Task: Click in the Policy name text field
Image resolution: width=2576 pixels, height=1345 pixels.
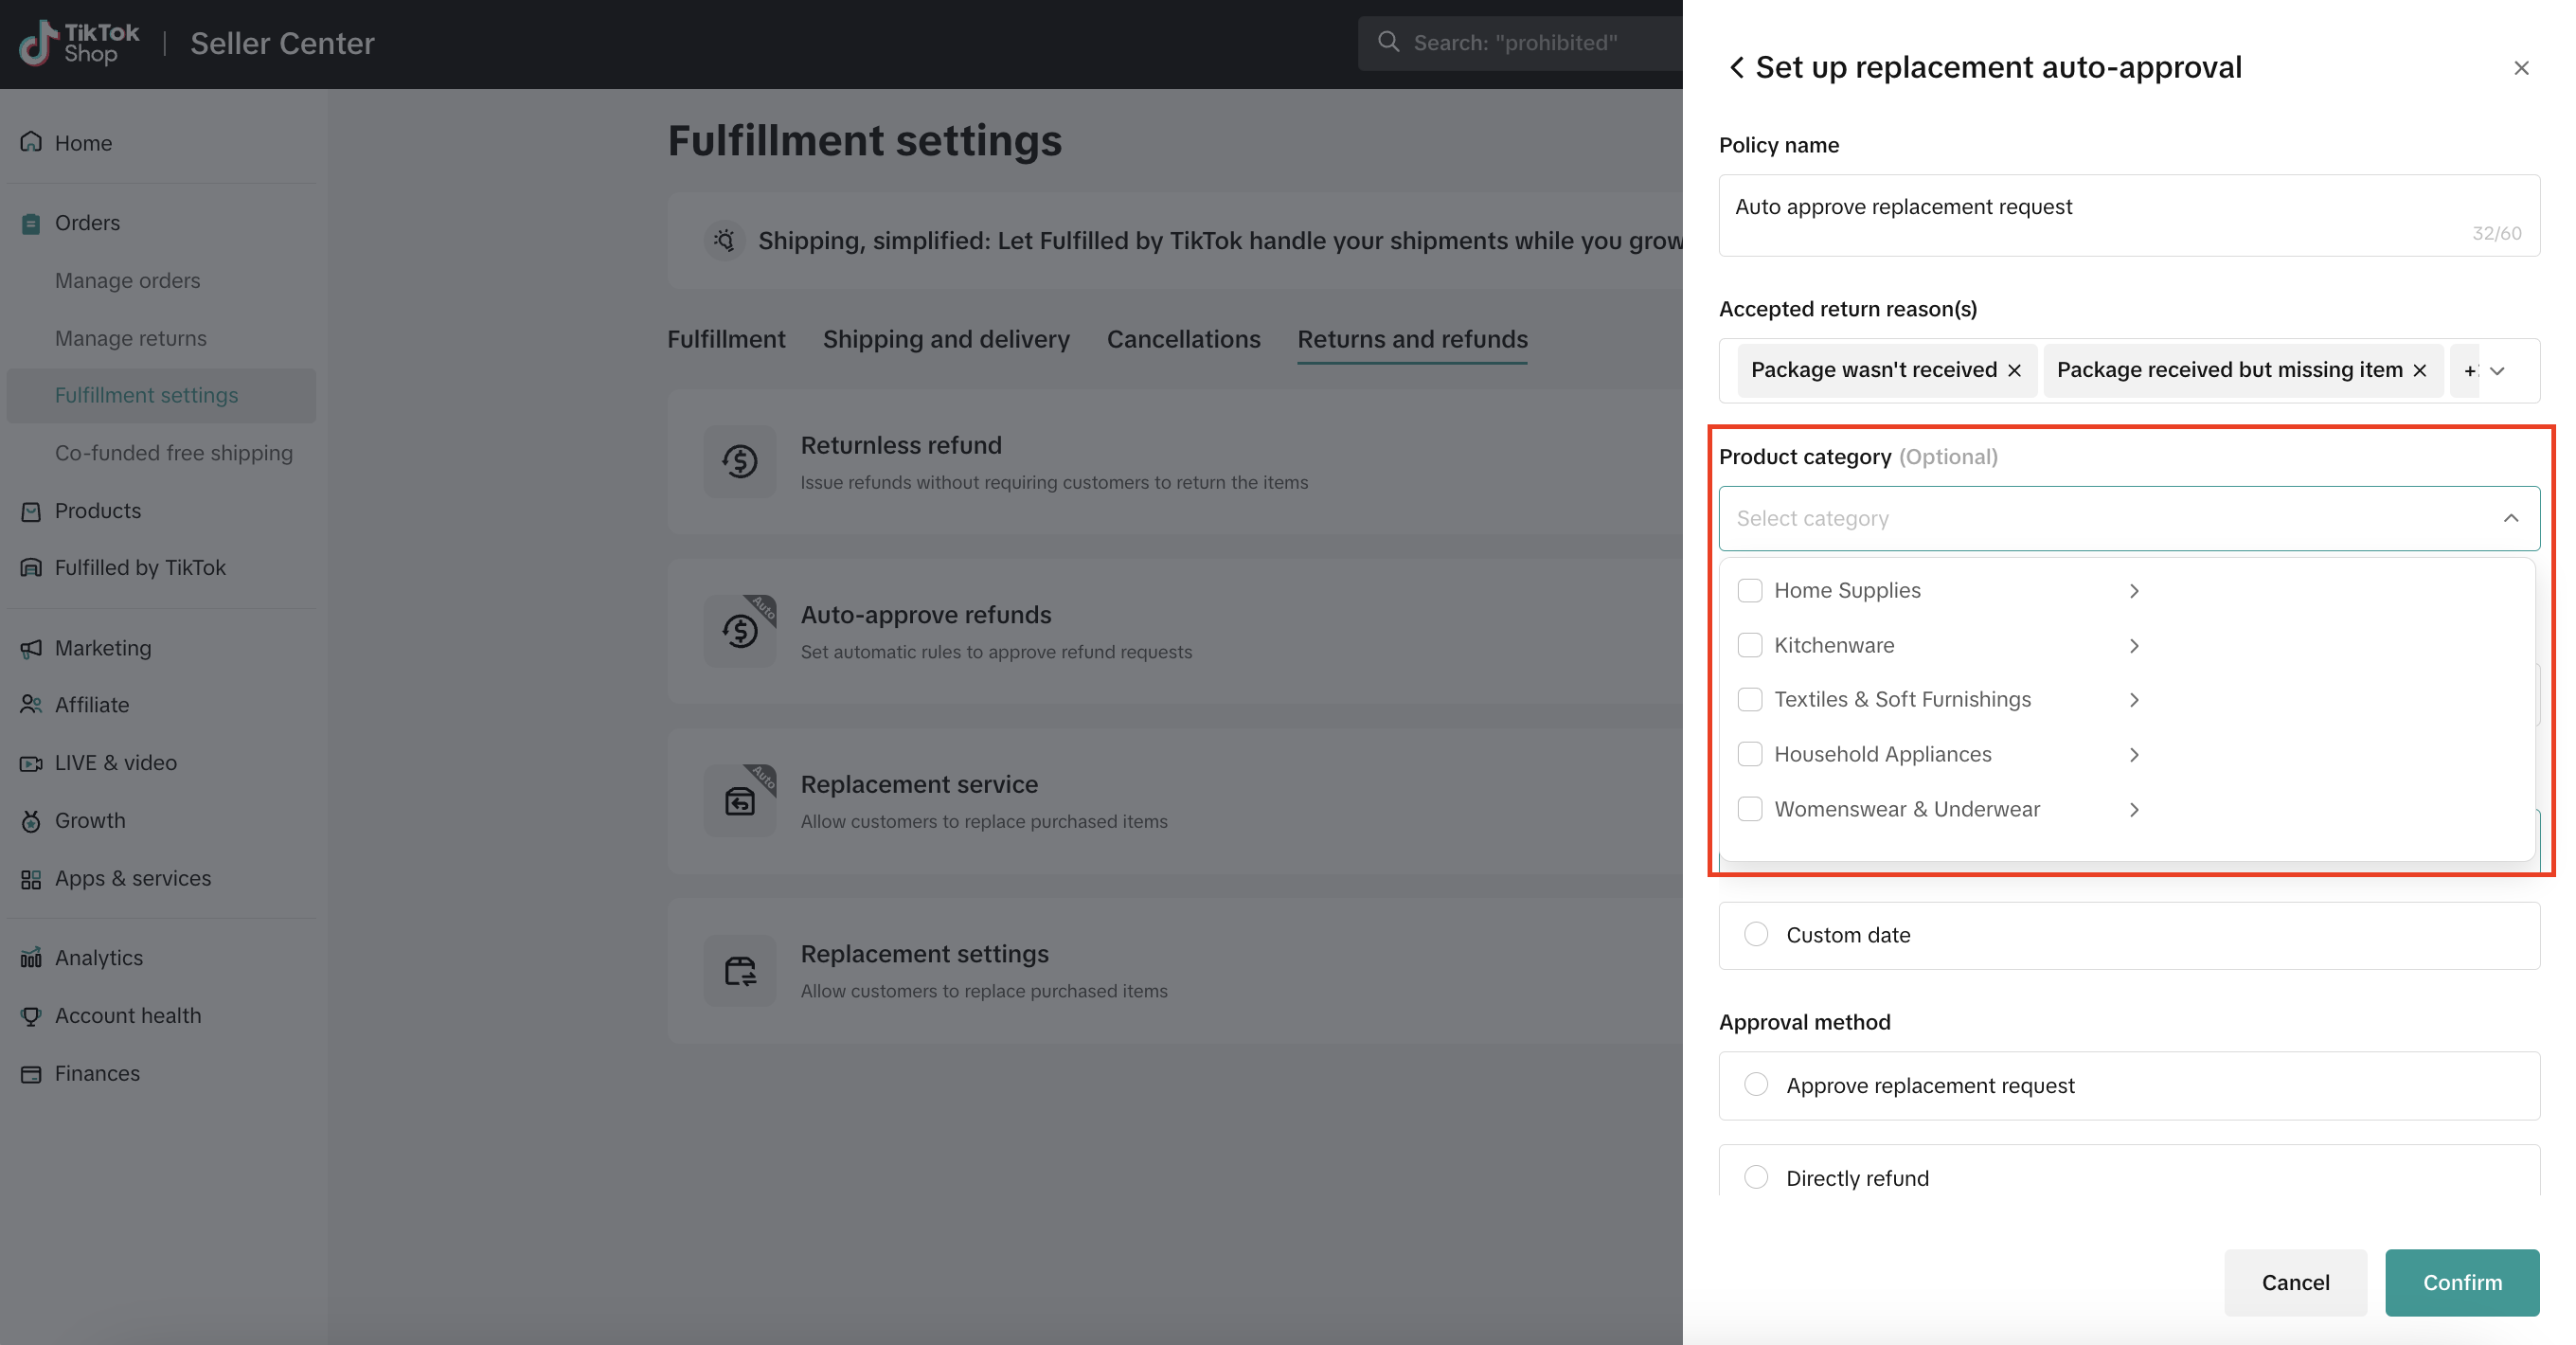Action: coord(2100,207)
